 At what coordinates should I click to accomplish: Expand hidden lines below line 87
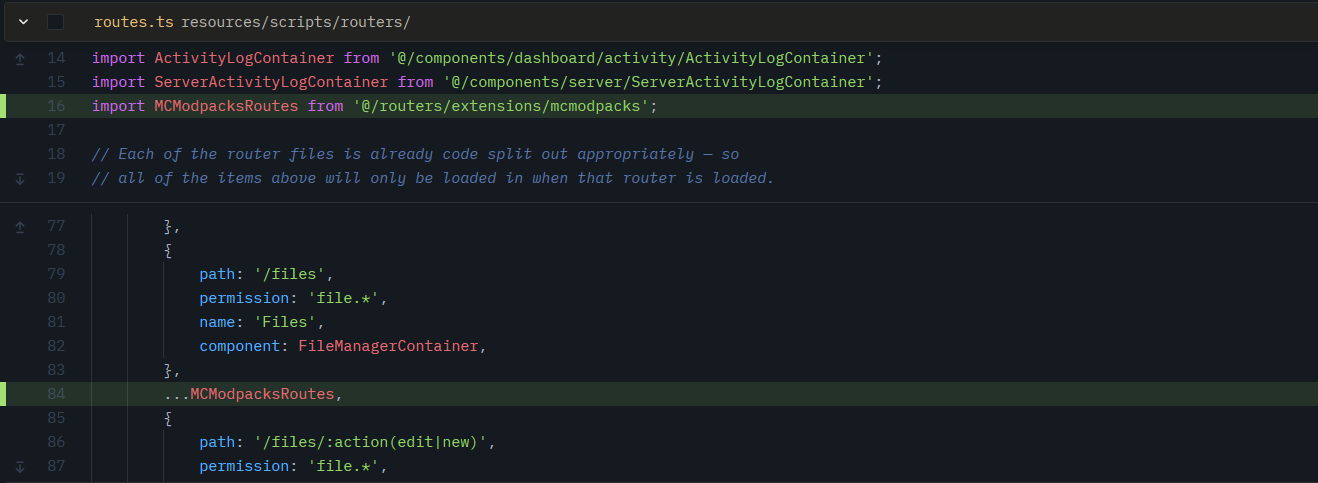[20, 466]
